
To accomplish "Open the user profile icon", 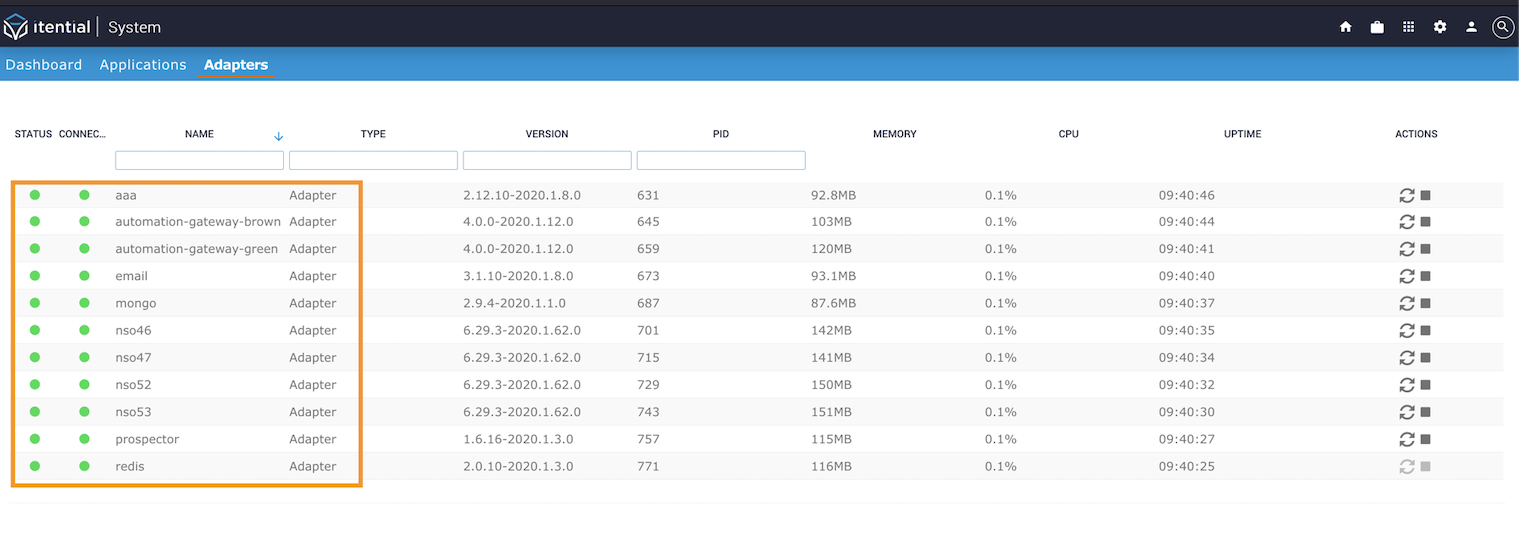I will click(1471, 27).
